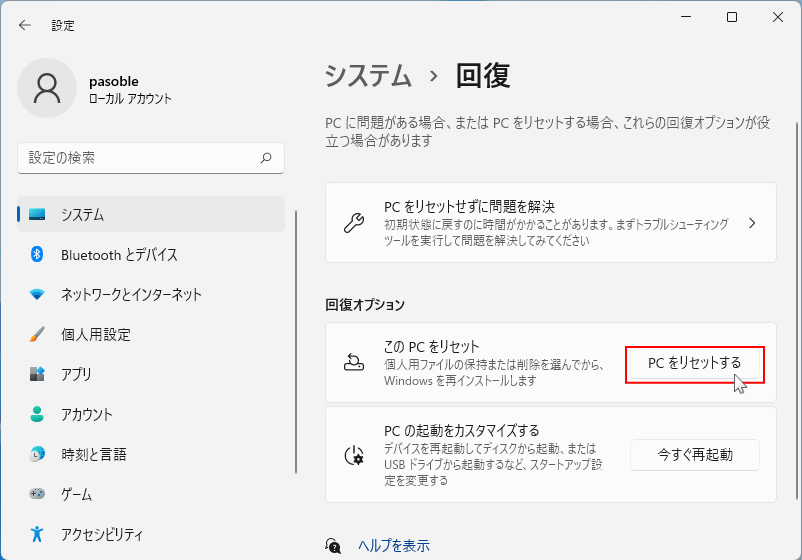The image size is (802, 560).
Task: Select the システム monitor icon
Action: pyautogui.click(x=37, y=214)
